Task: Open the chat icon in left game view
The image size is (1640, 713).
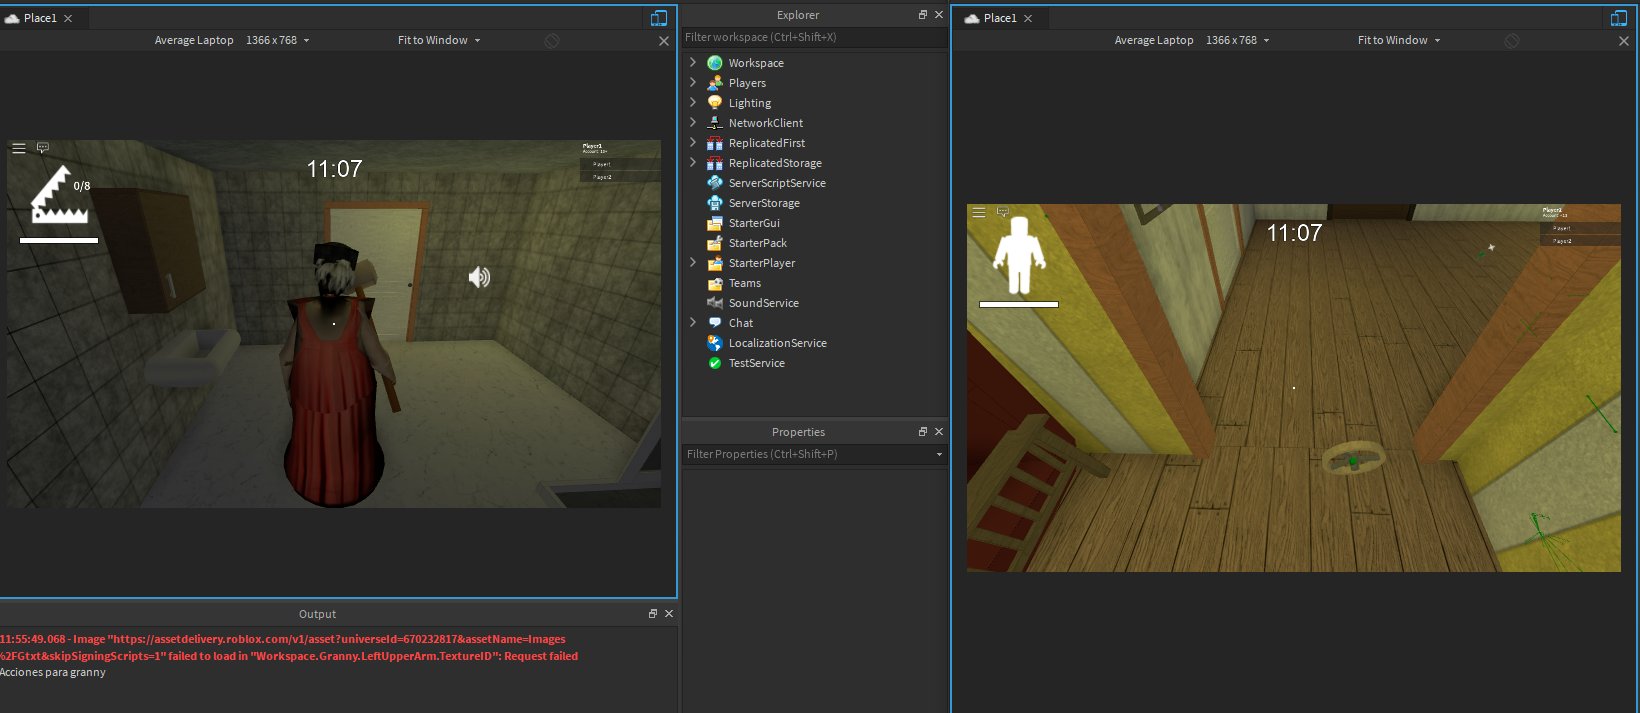Action: coord(43,148)
